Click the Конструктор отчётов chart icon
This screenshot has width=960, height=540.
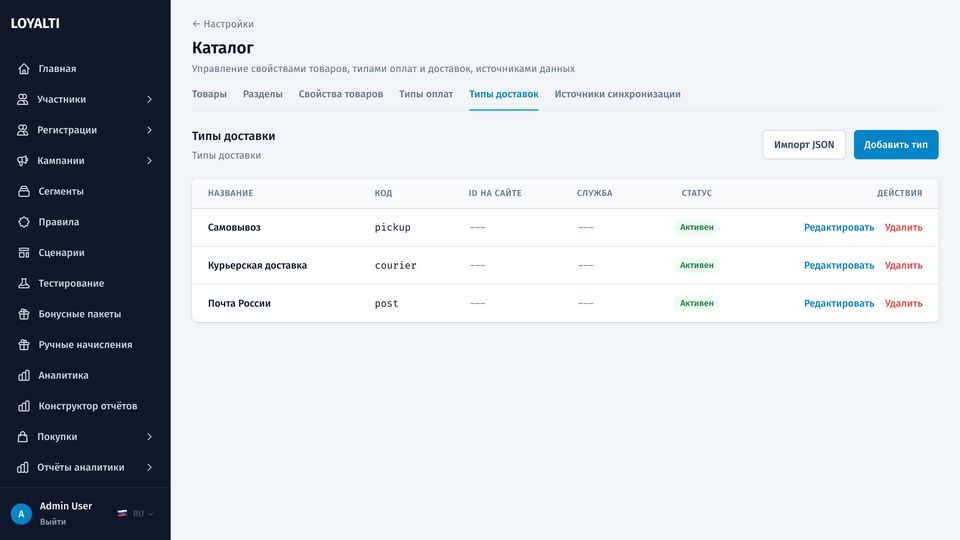24,405
